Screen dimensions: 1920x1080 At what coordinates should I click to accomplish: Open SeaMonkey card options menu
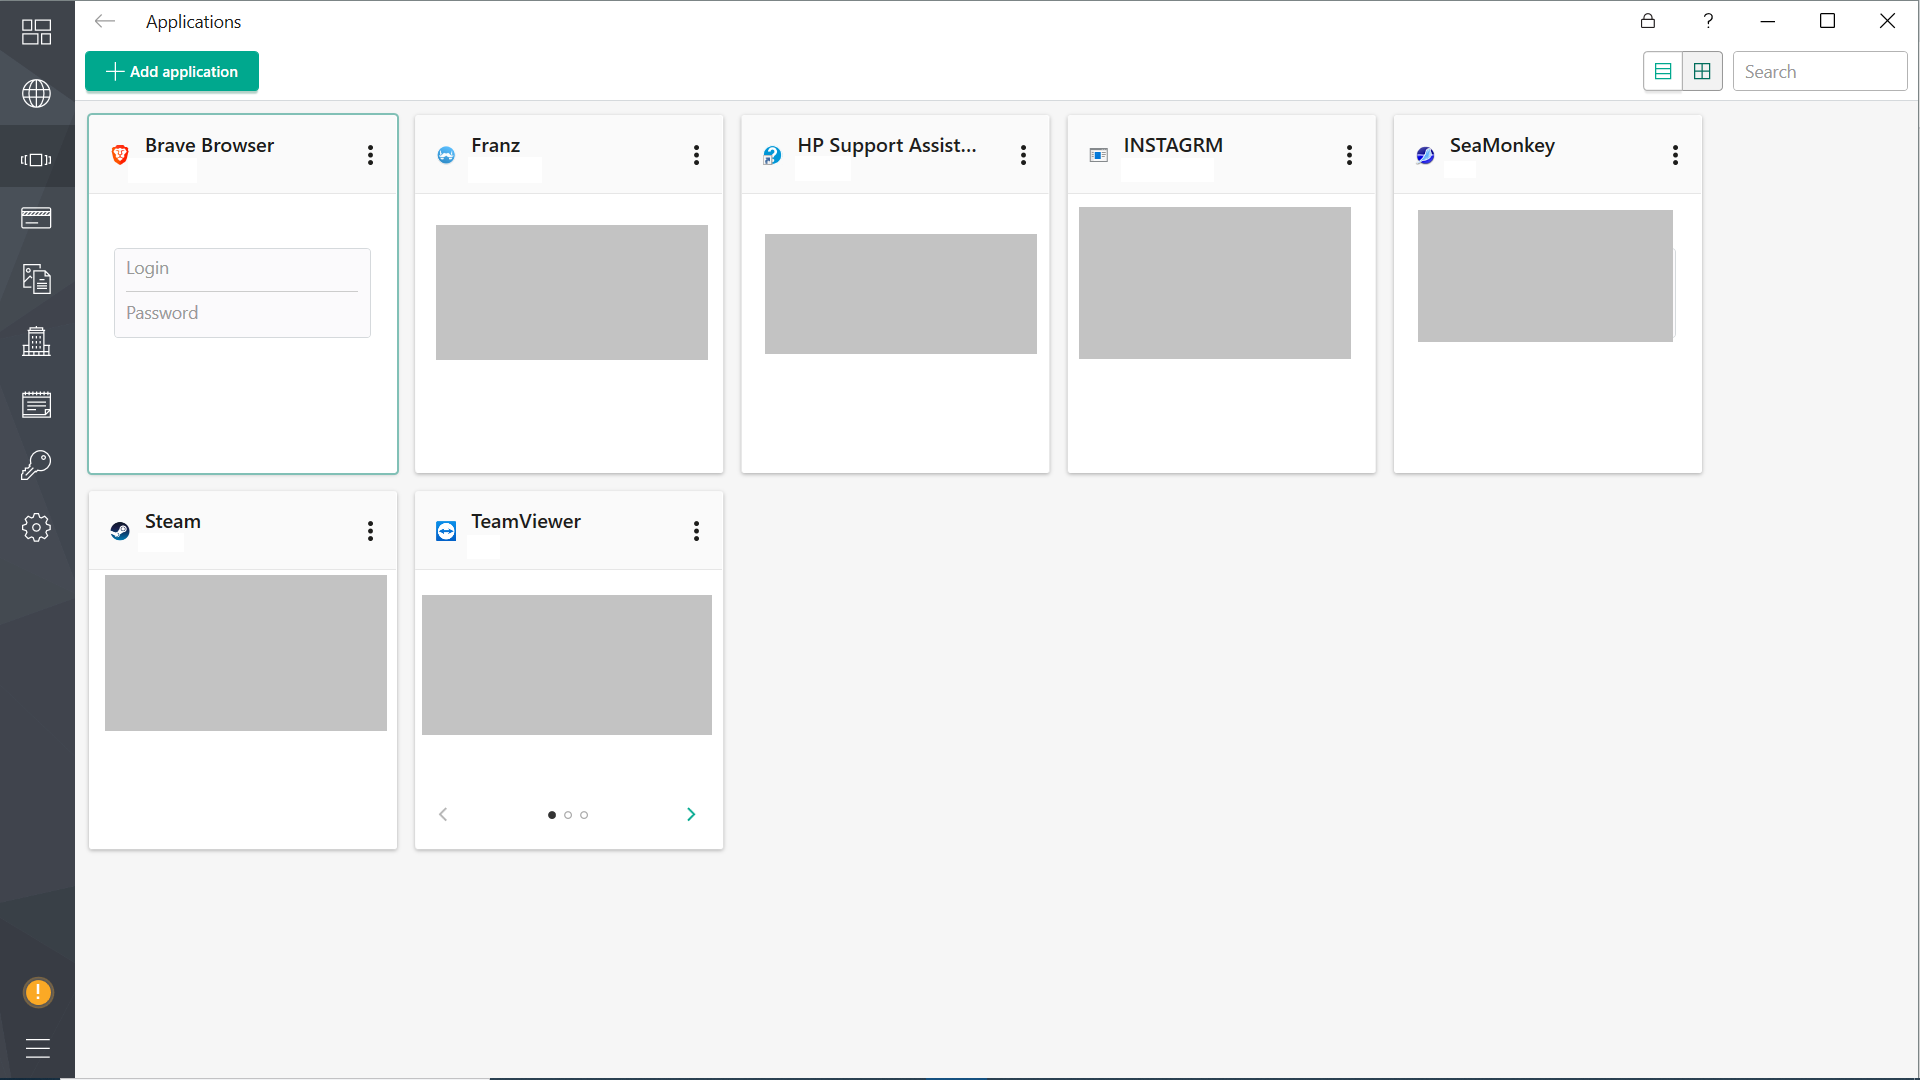point(1675,155)
